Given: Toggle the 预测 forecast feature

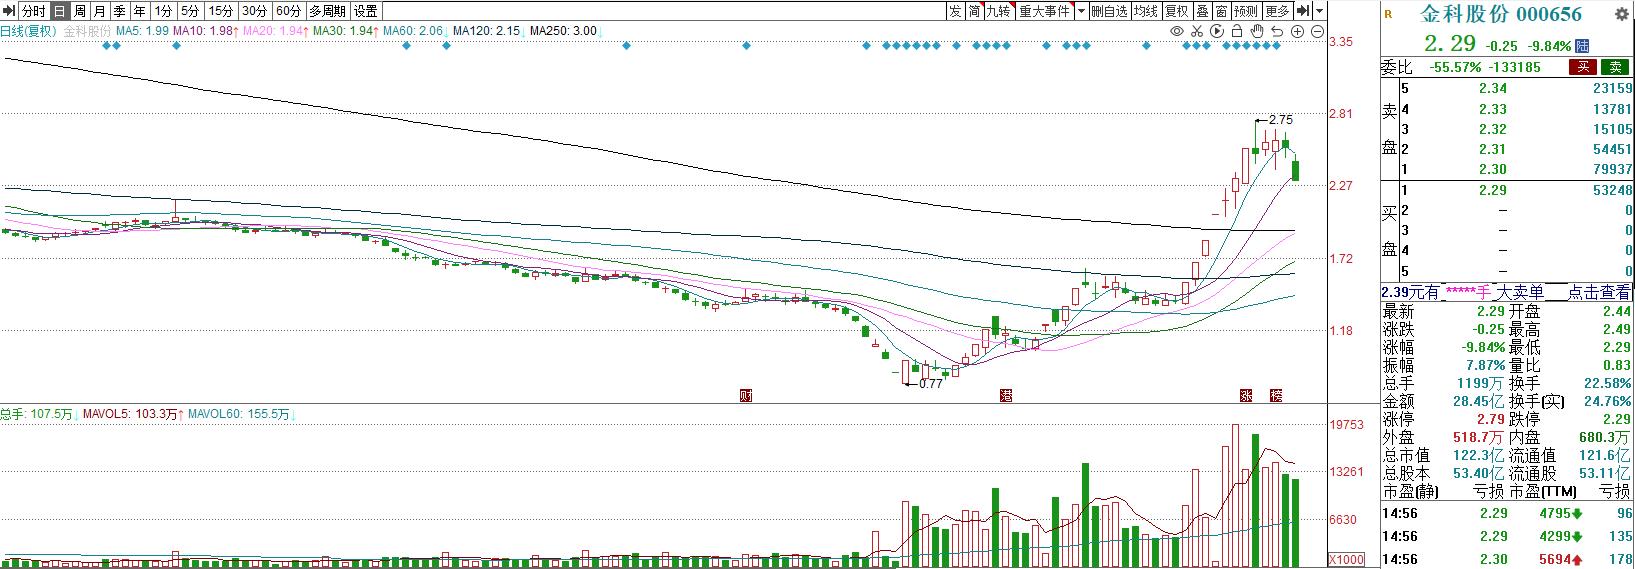Looking at the screenshot, I should (1246, 11).
